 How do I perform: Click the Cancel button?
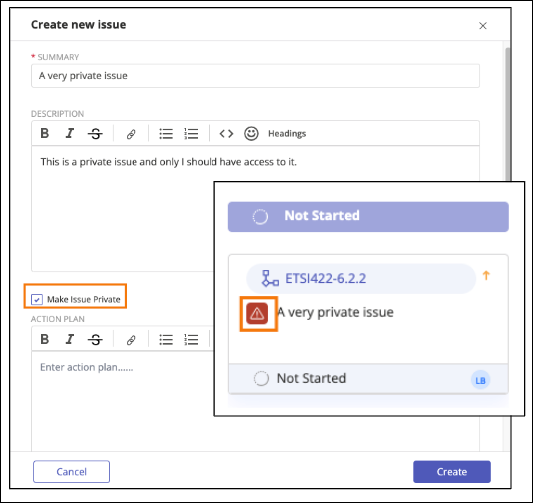coord(71,472)
